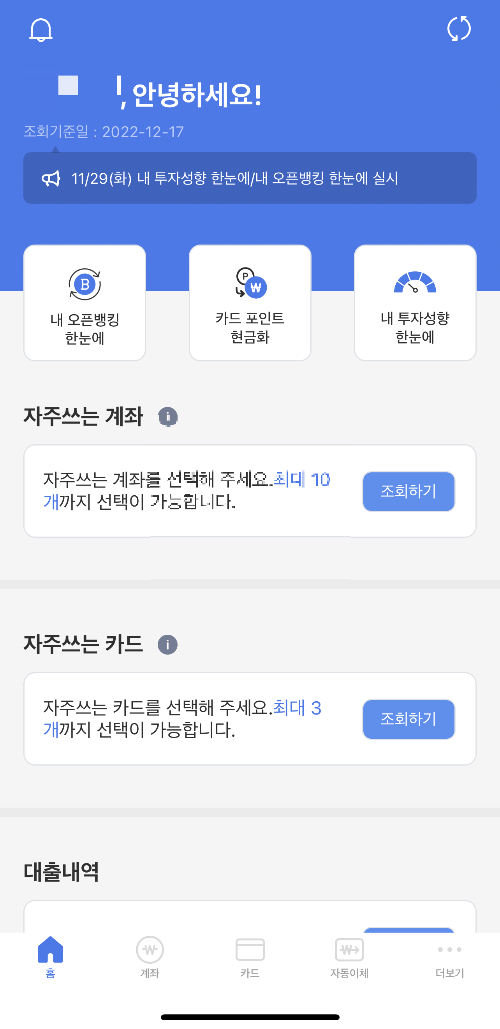Tap the 조회기준일 2022-12-17 text
500x1029 pixels.
click(x=104, y=132)
